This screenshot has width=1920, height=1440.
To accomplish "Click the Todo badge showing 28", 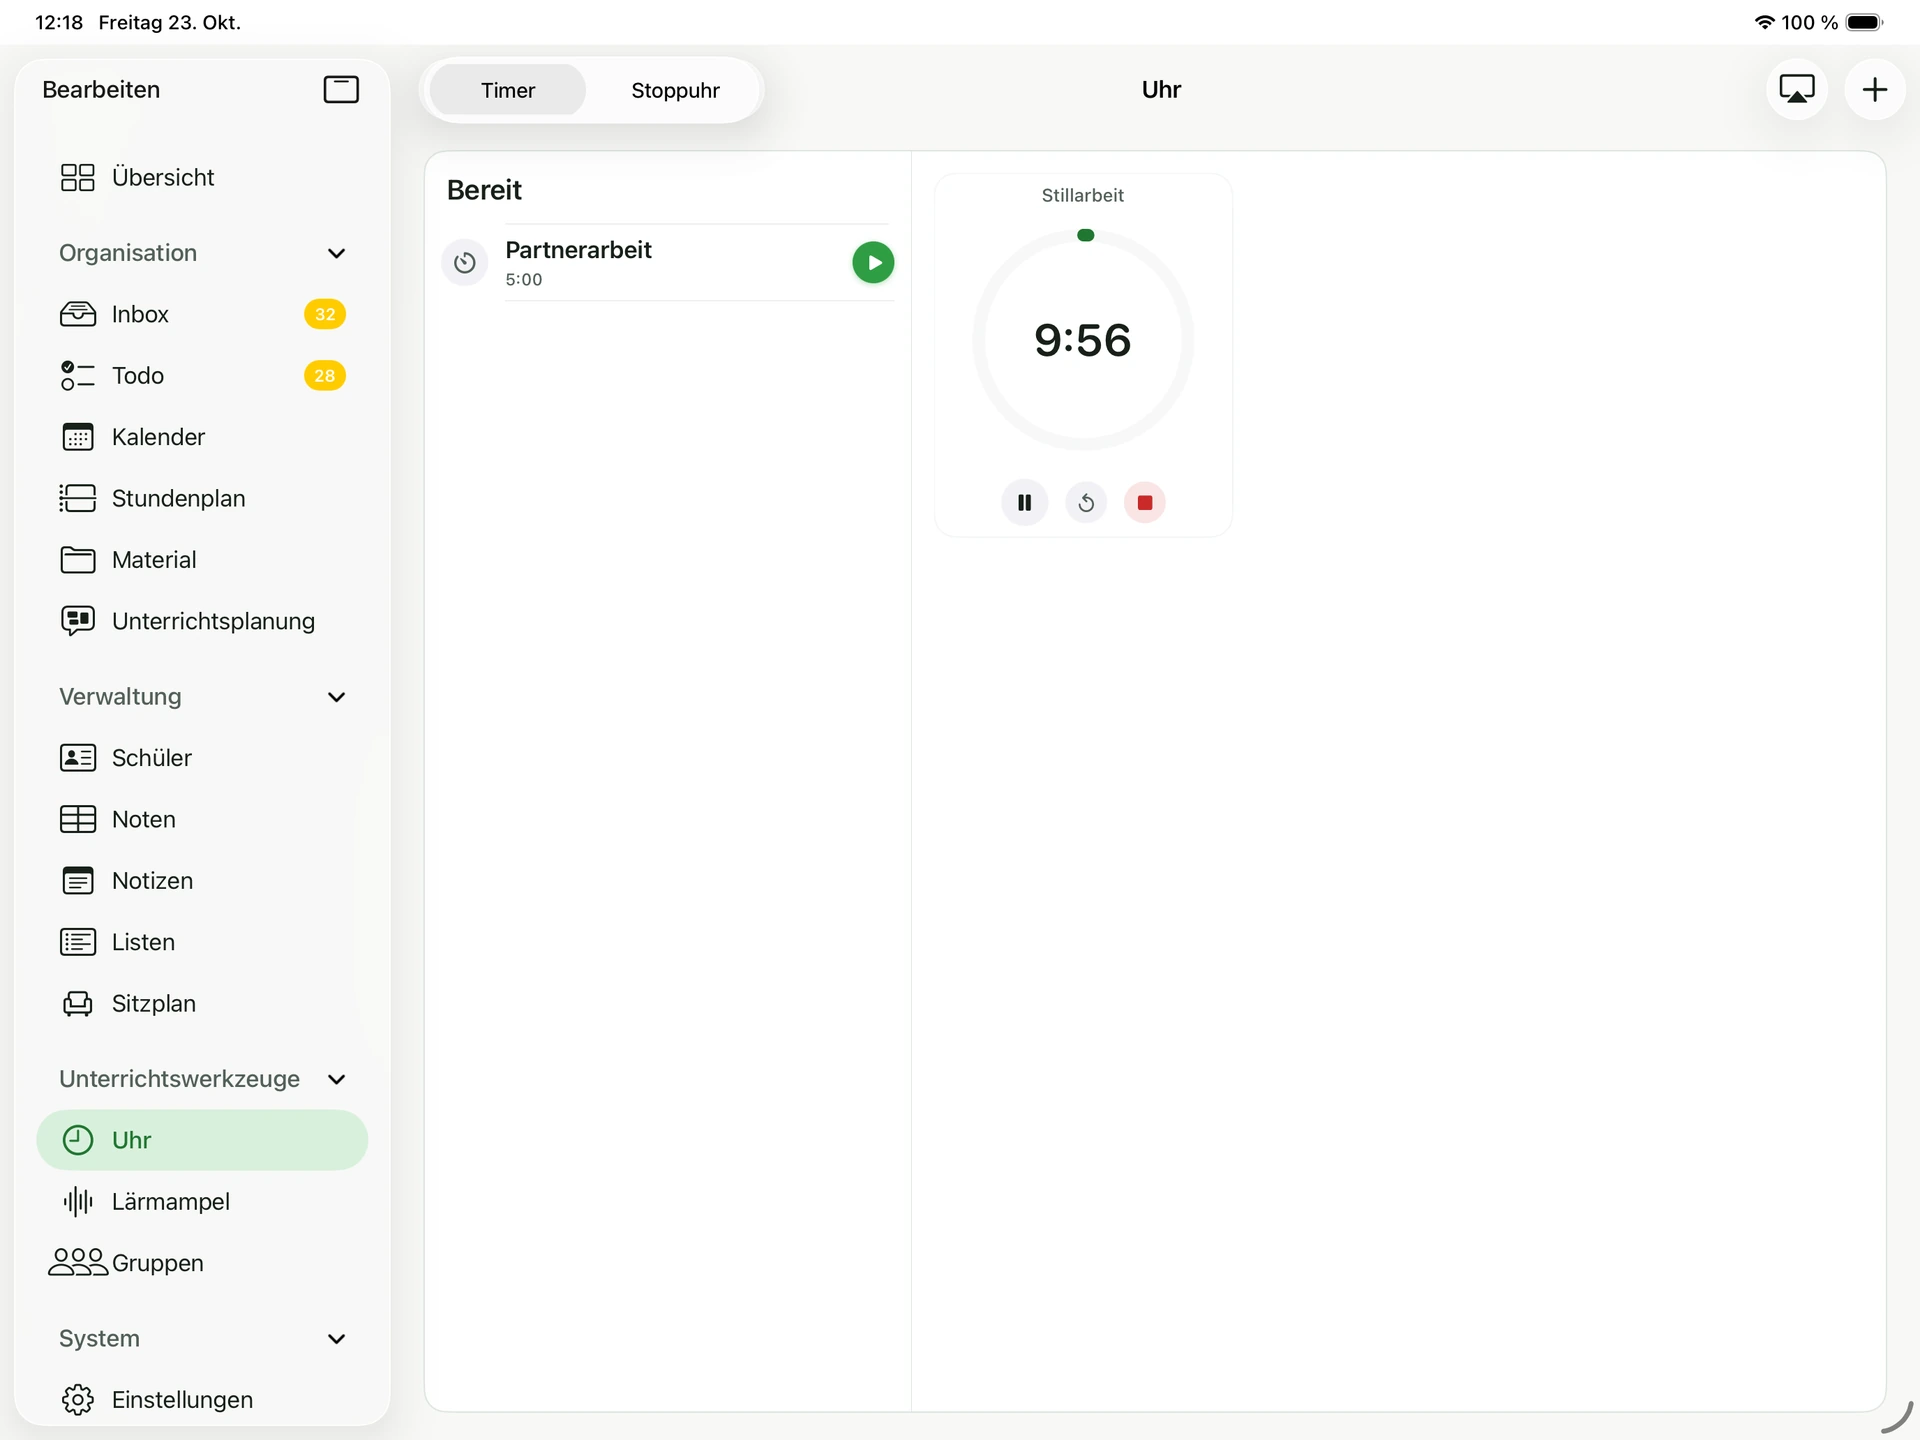I will click(325, 376).
